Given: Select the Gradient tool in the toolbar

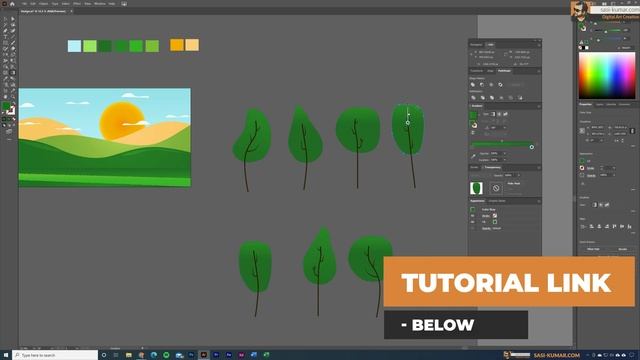Looking at the screenshot, I should 13,73.
